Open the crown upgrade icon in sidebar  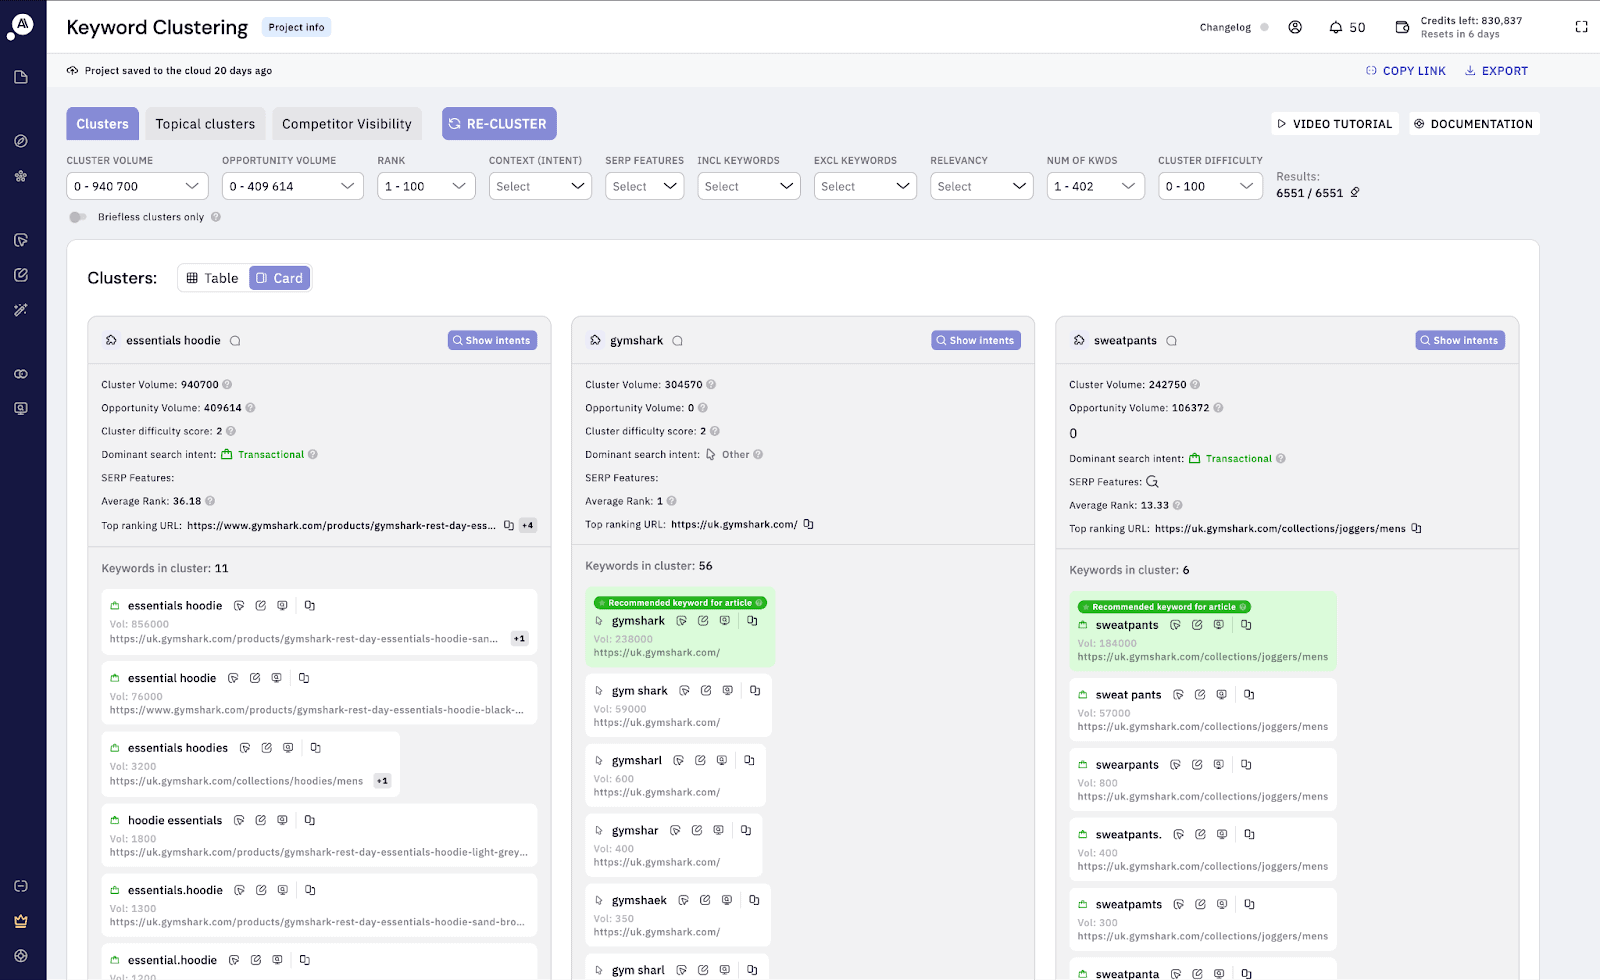(x=21, y=921)
